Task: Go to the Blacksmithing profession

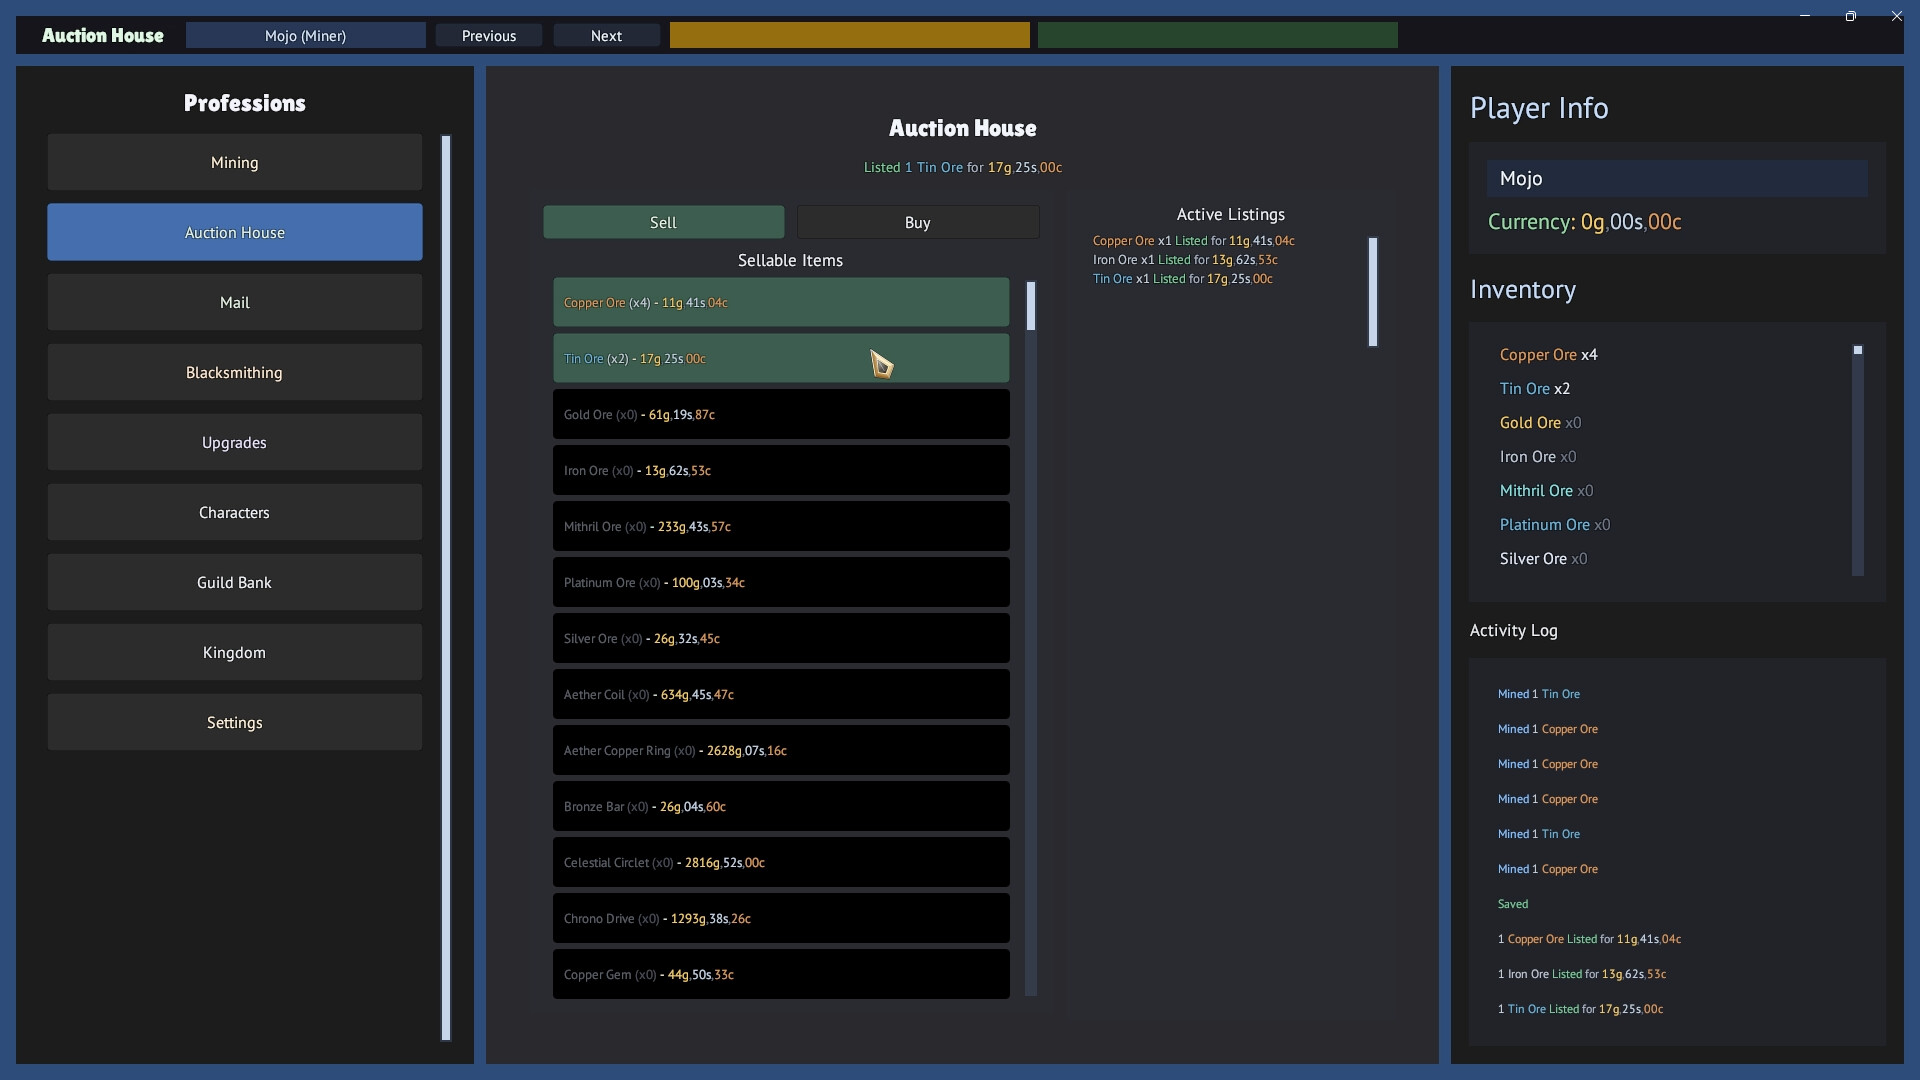Action: 234,372
